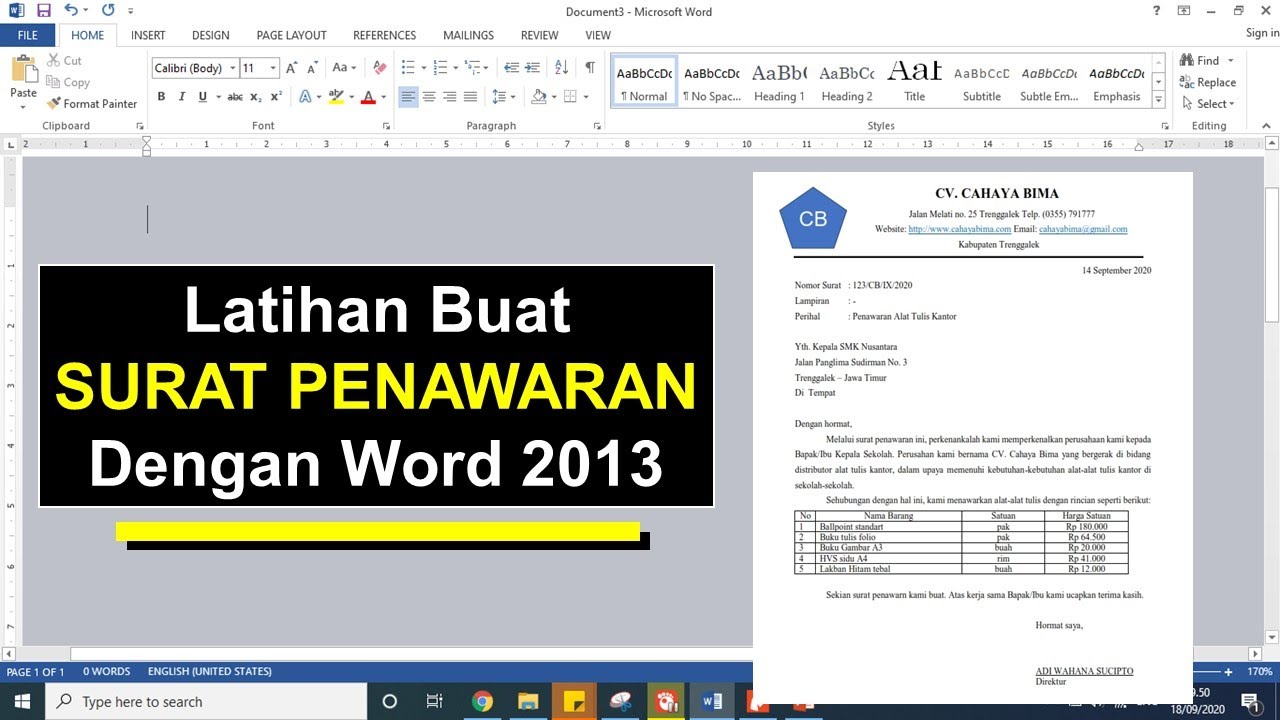
Task: Open Styles pane launcher
Action: (x=1165, y=126)
